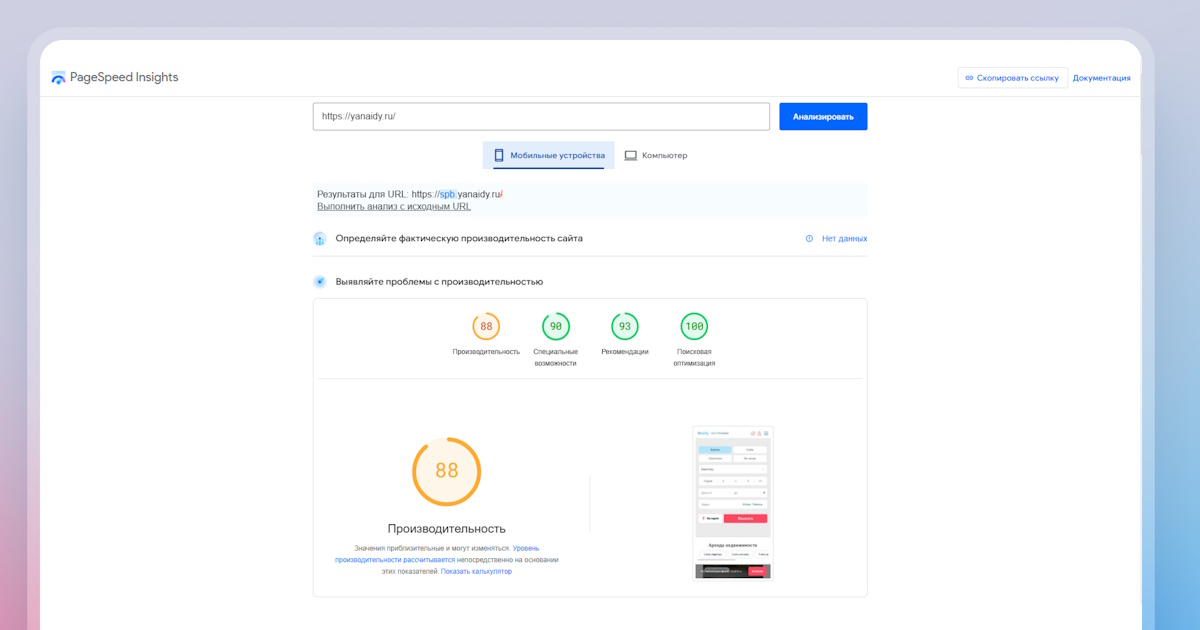This screenshot has height=630, width=1200.
Task: Click the heading "Определяйте фактическую производительность сайта"
Action: pyautogui.click(x=459, y=239)
